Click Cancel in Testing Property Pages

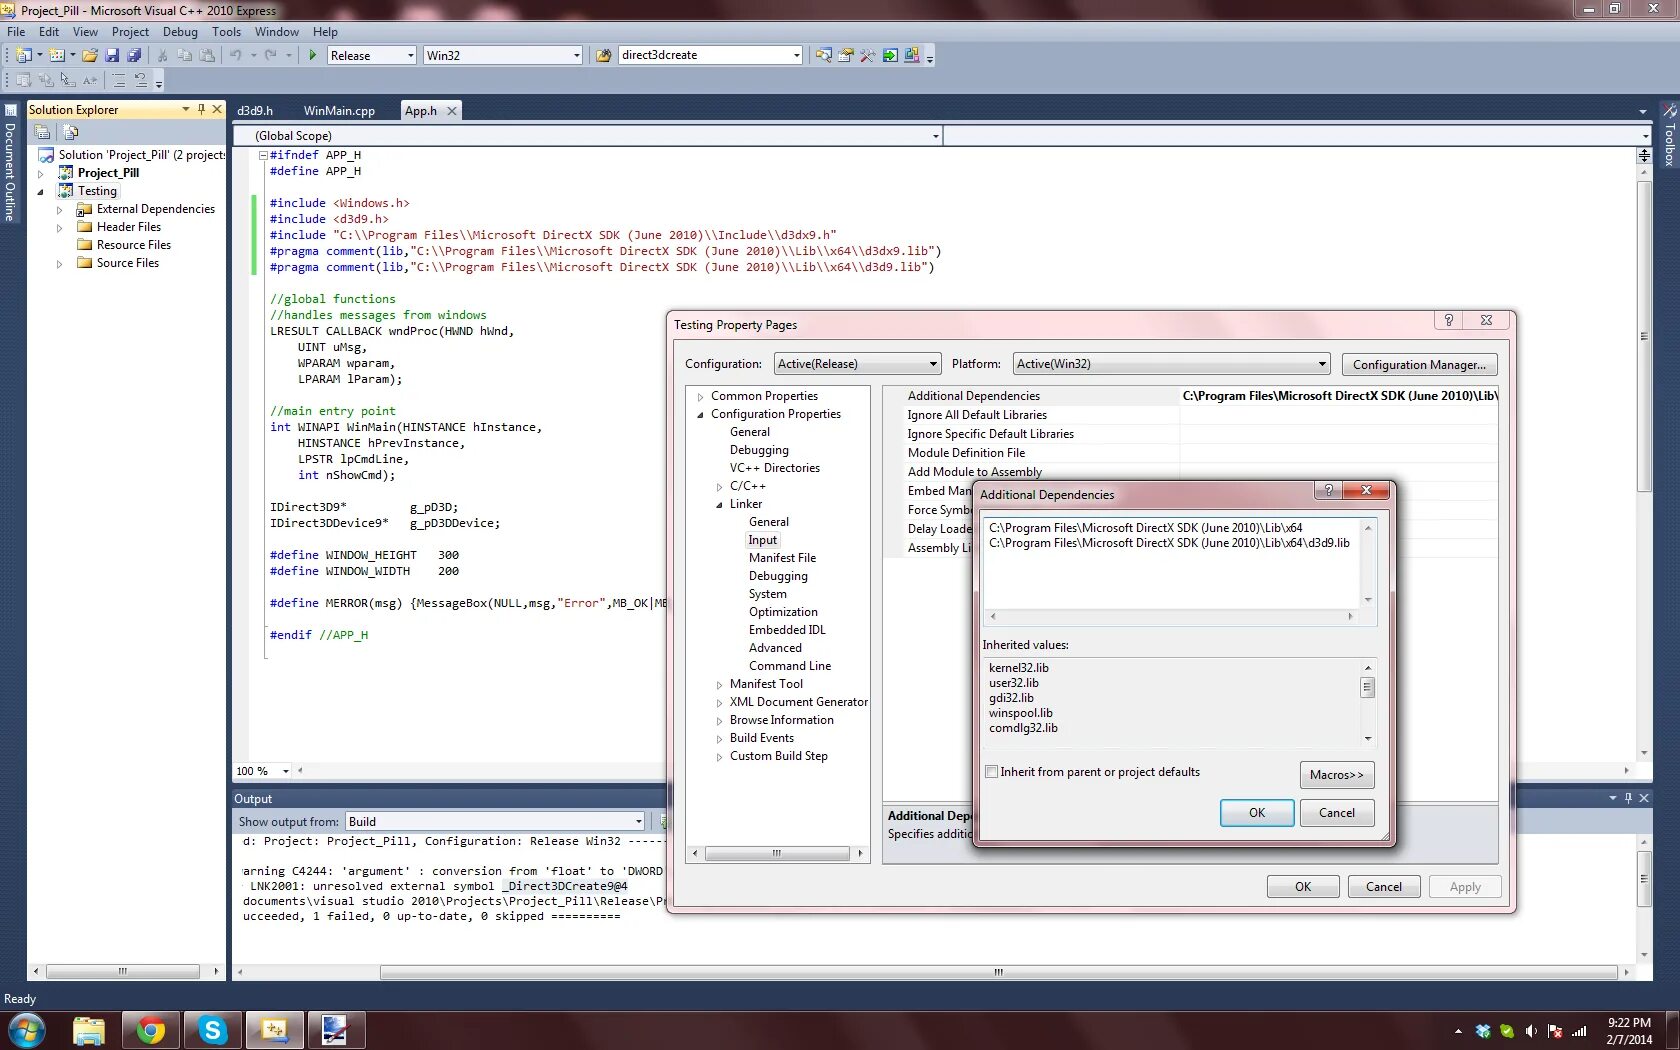pyautogui.click(x=1384, y=887)
